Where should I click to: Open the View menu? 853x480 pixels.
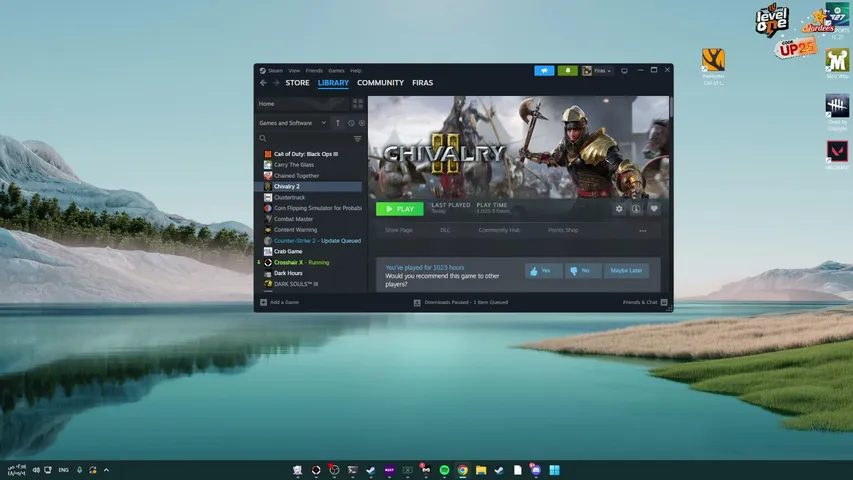(294, 71)
